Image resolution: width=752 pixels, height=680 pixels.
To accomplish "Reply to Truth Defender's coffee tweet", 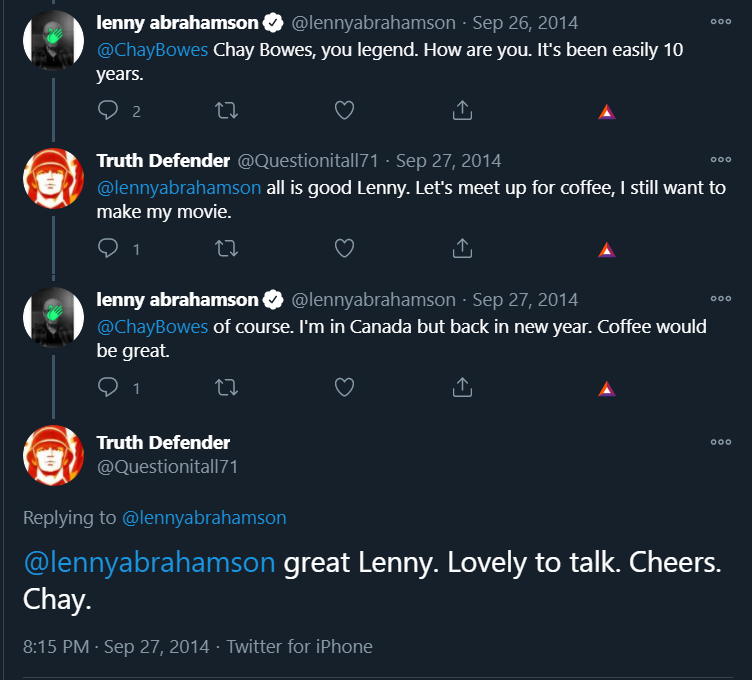I will click(x=109, y=249).
